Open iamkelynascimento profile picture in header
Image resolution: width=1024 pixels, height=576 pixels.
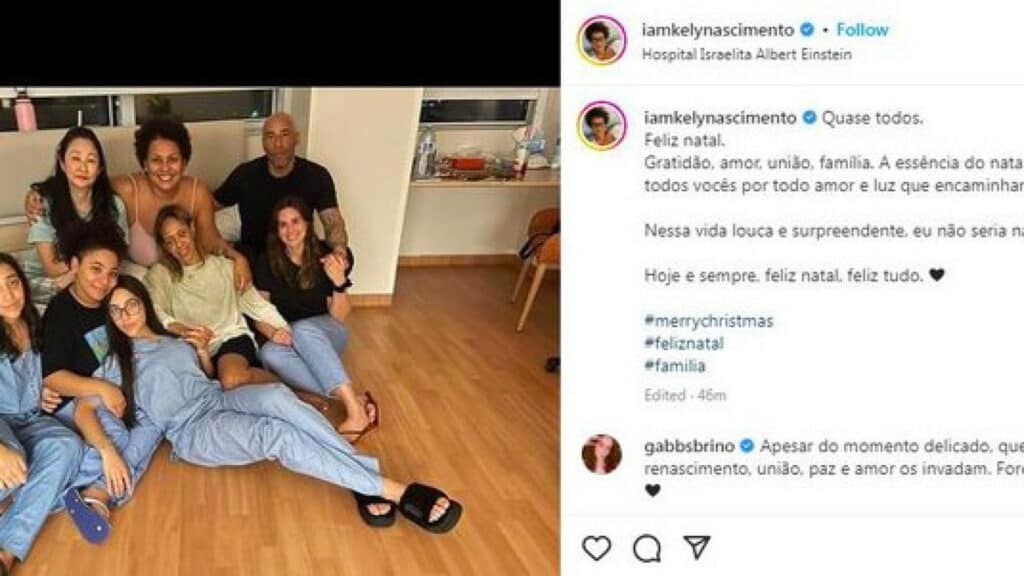601,40
